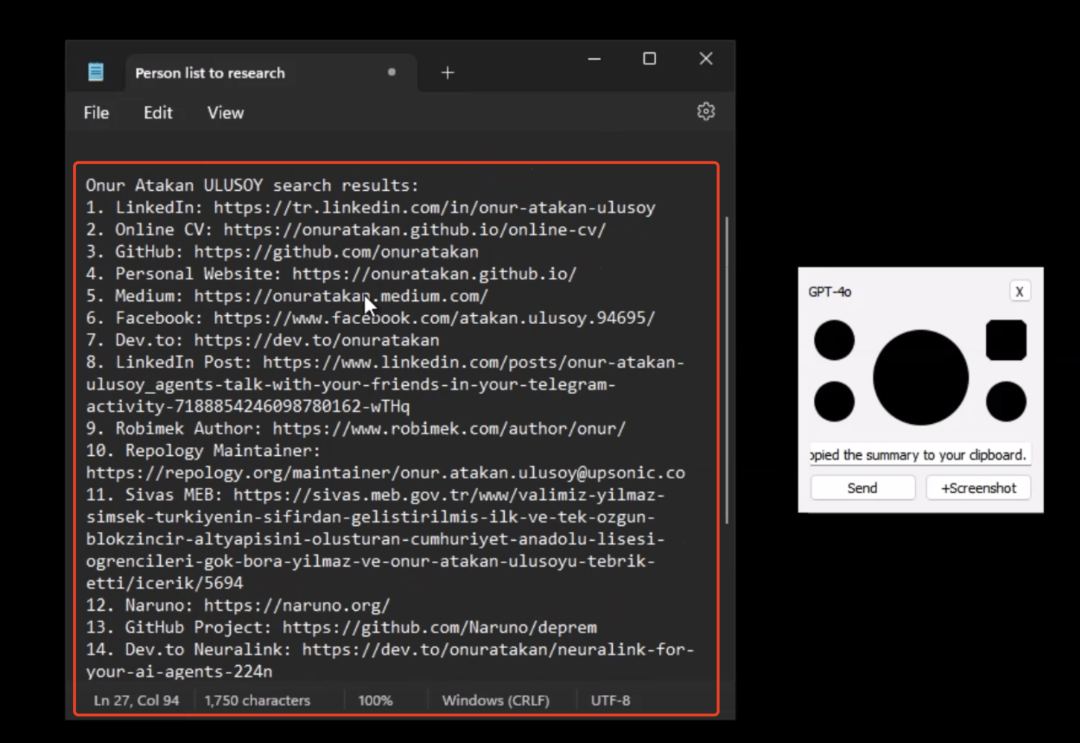
Task: Minimize the Notepad window
Action: pos(594,59)
